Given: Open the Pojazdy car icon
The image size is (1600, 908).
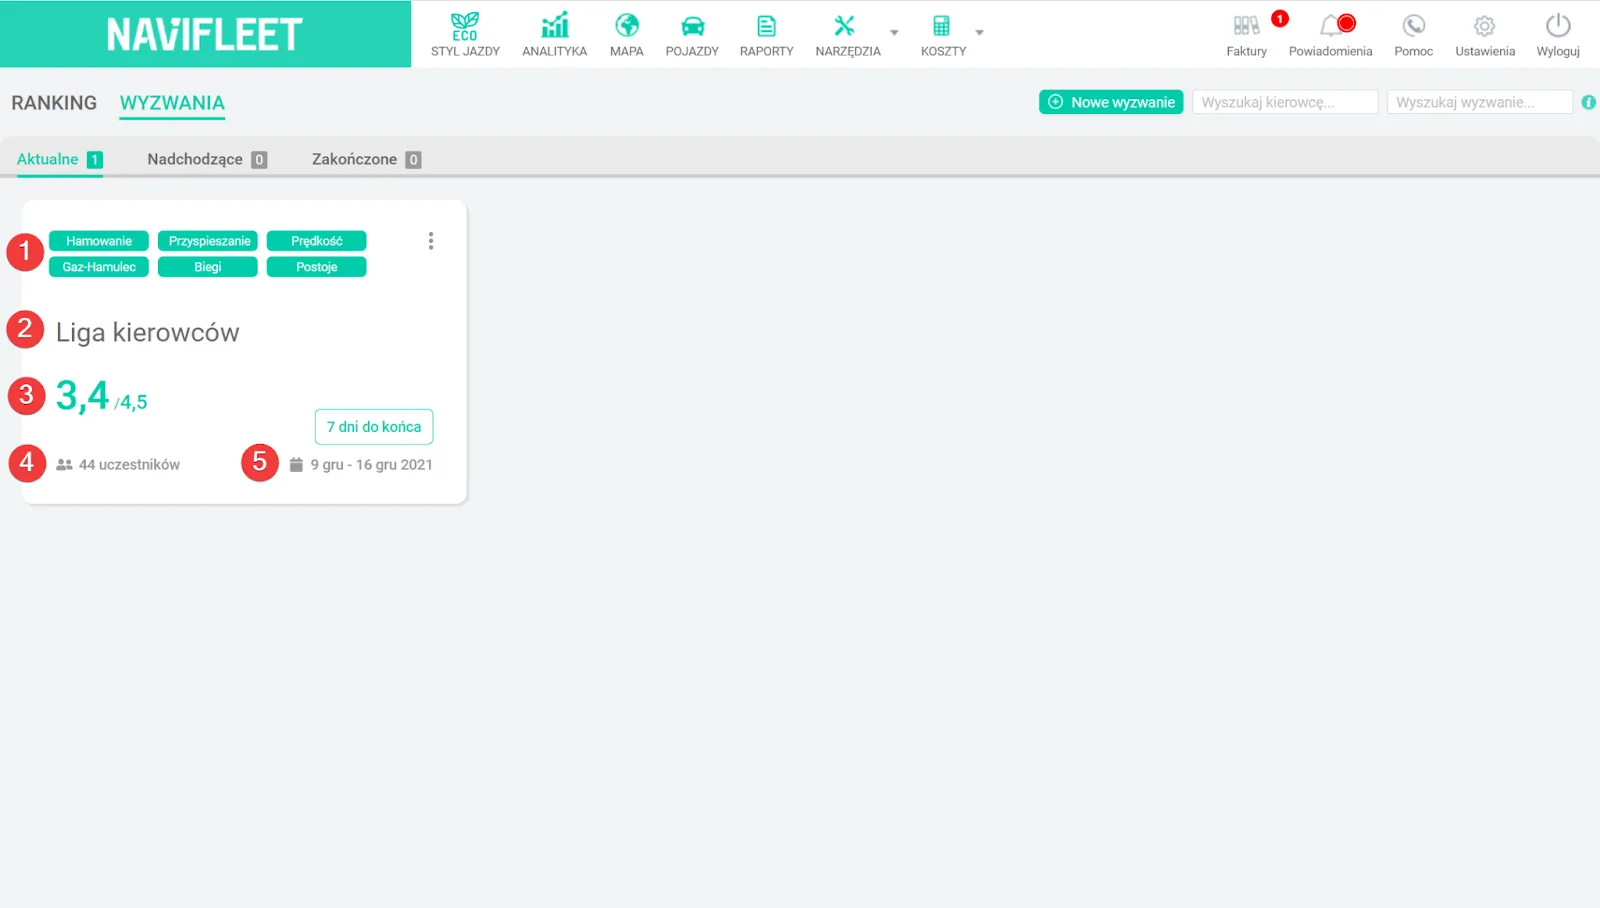Looking at the screenshot, I should click(x=692, y=26).
